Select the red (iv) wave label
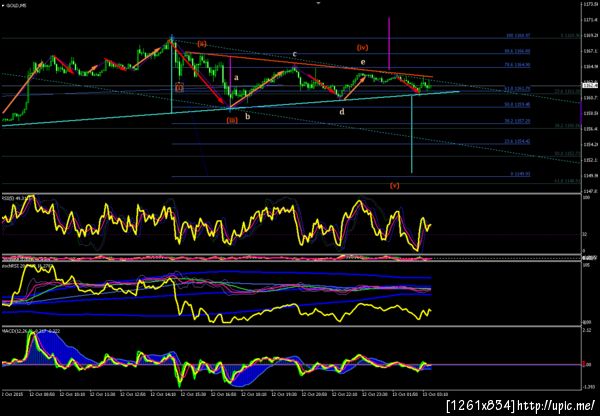This screenshot has width=600, height=416. [362, 47]
